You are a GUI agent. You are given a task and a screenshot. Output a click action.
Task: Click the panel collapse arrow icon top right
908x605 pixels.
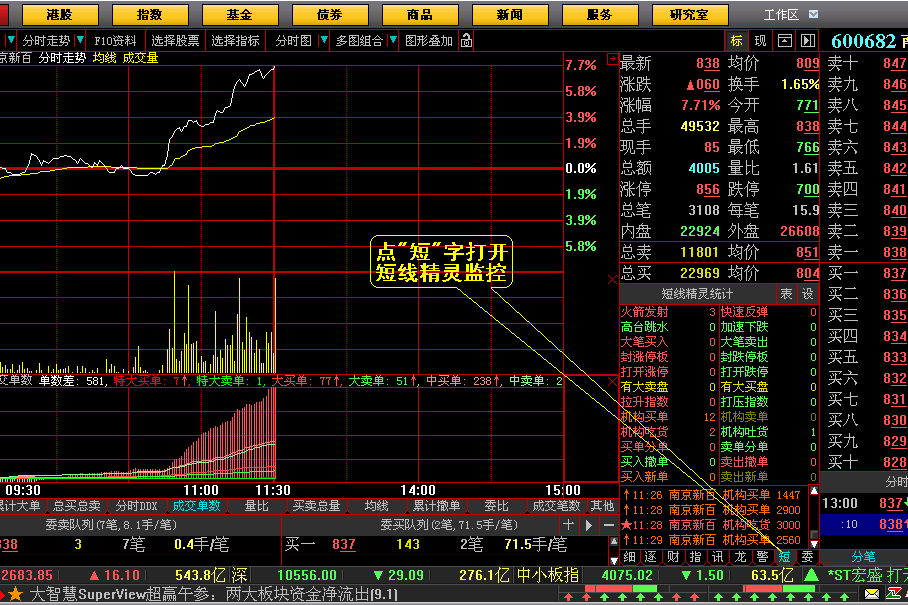click(x=808, y=41)
